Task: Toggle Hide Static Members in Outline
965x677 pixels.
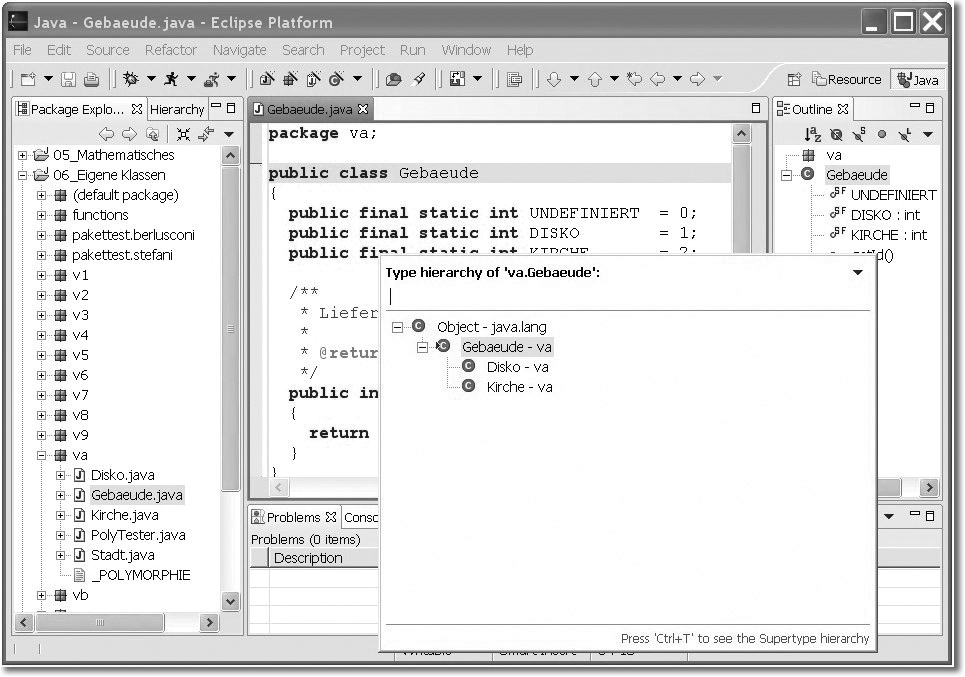Action: coord(858,134)
